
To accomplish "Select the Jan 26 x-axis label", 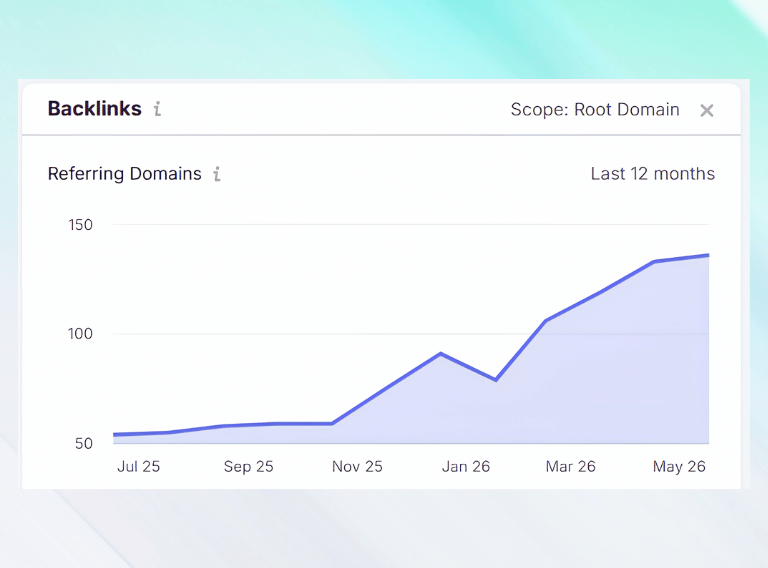I will [466, 466].
